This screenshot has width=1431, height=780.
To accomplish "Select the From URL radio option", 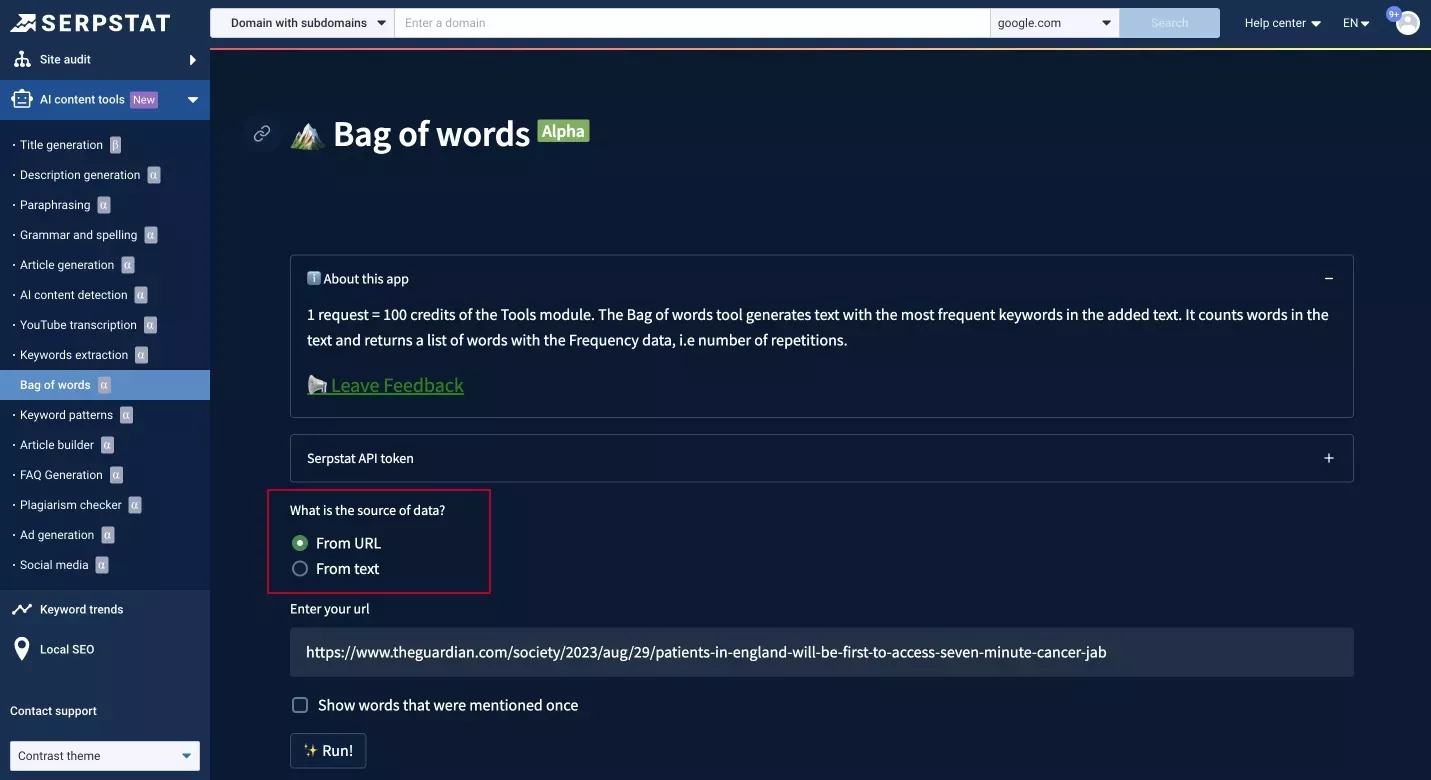I will point(299,543).
